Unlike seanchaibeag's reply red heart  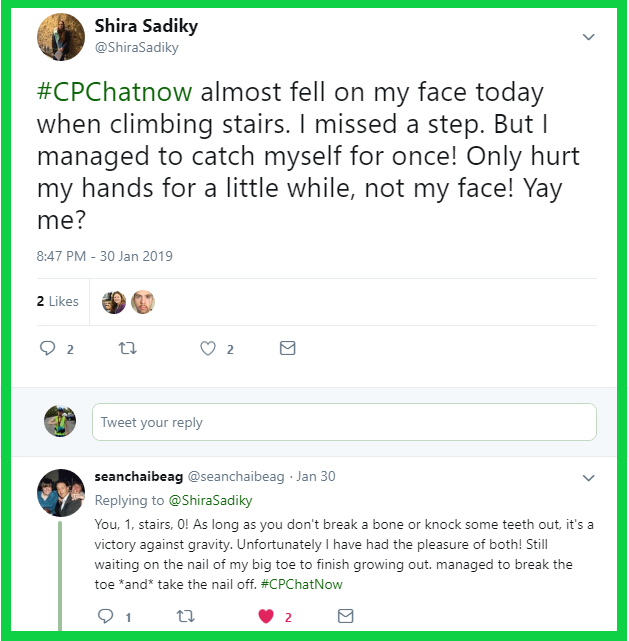(x=266, y=617)
